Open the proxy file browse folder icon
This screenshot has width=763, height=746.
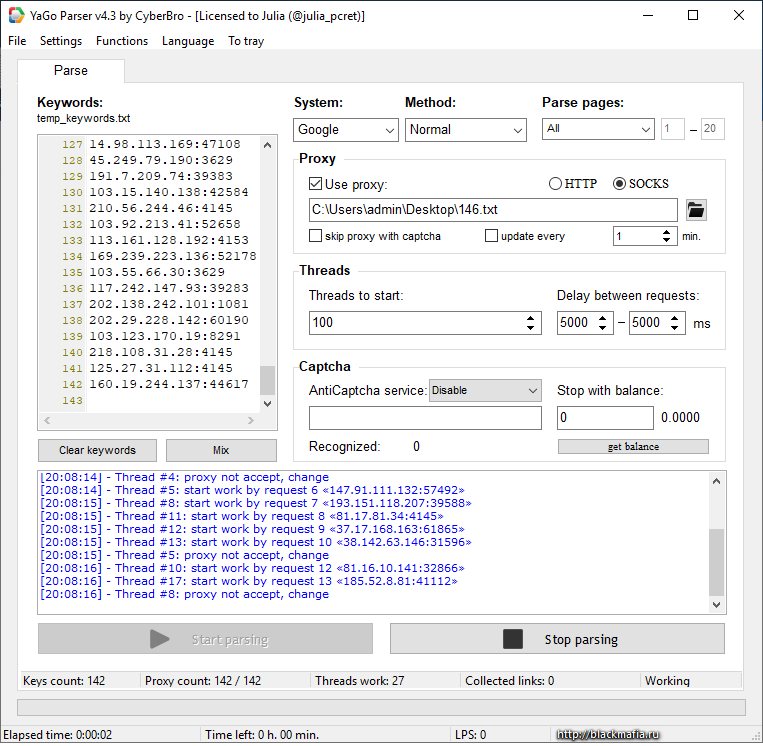click(x=697, y=210)
